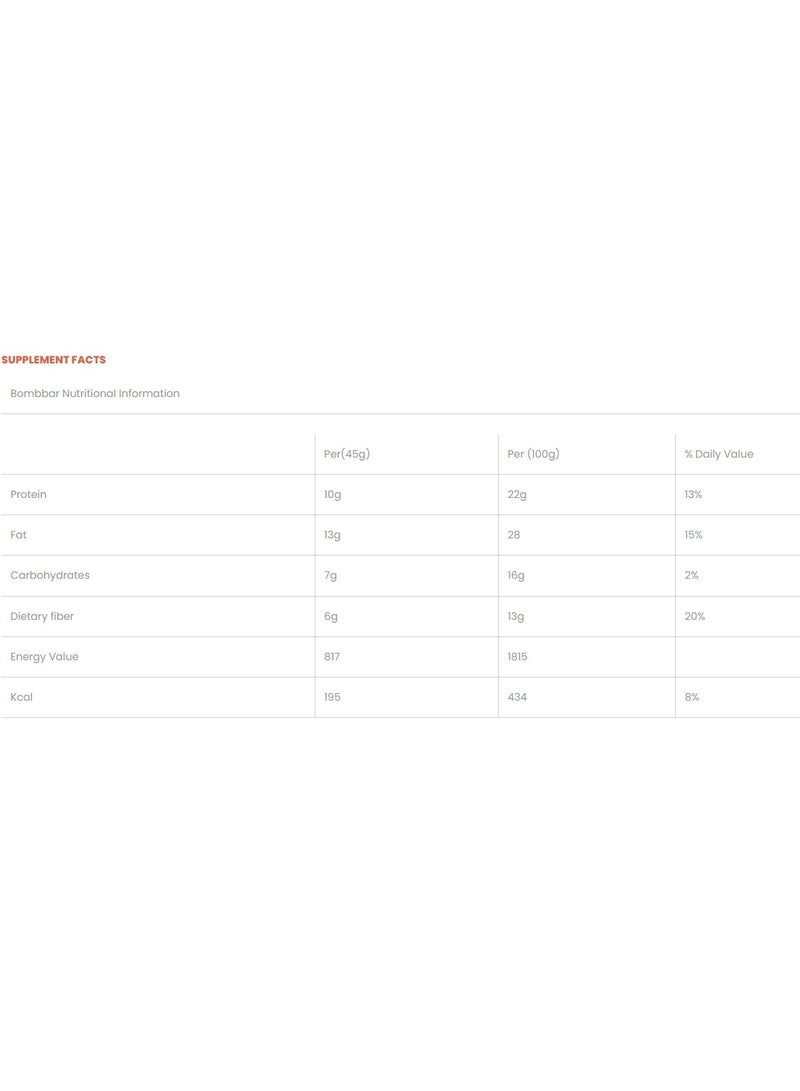Viewport: 800px width, 1091px height.
Task: Click the 1815 energy value cell
Action: (518, 657)
